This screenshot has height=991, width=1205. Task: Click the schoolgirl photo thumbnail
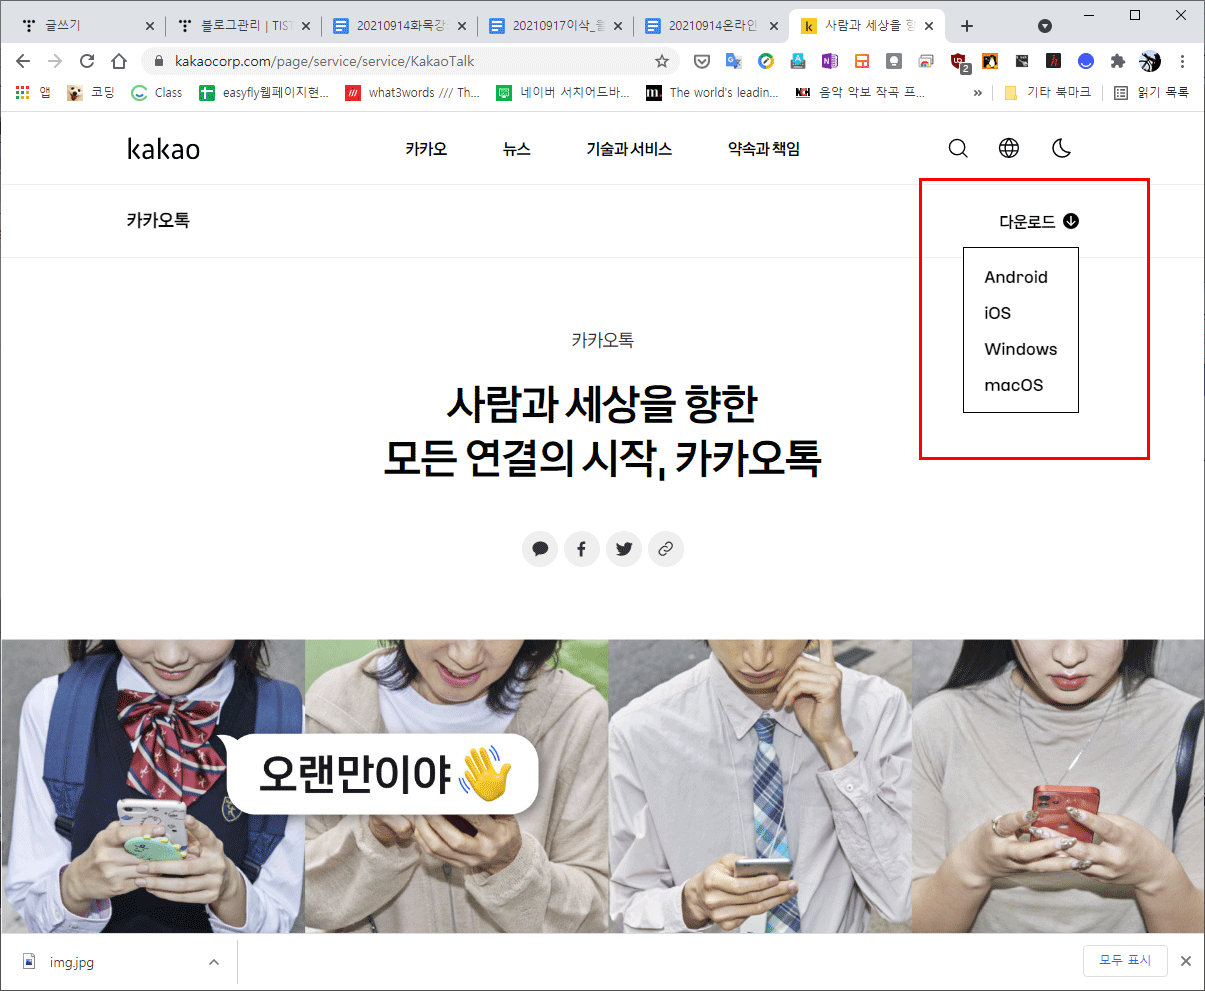coord(153,786)
